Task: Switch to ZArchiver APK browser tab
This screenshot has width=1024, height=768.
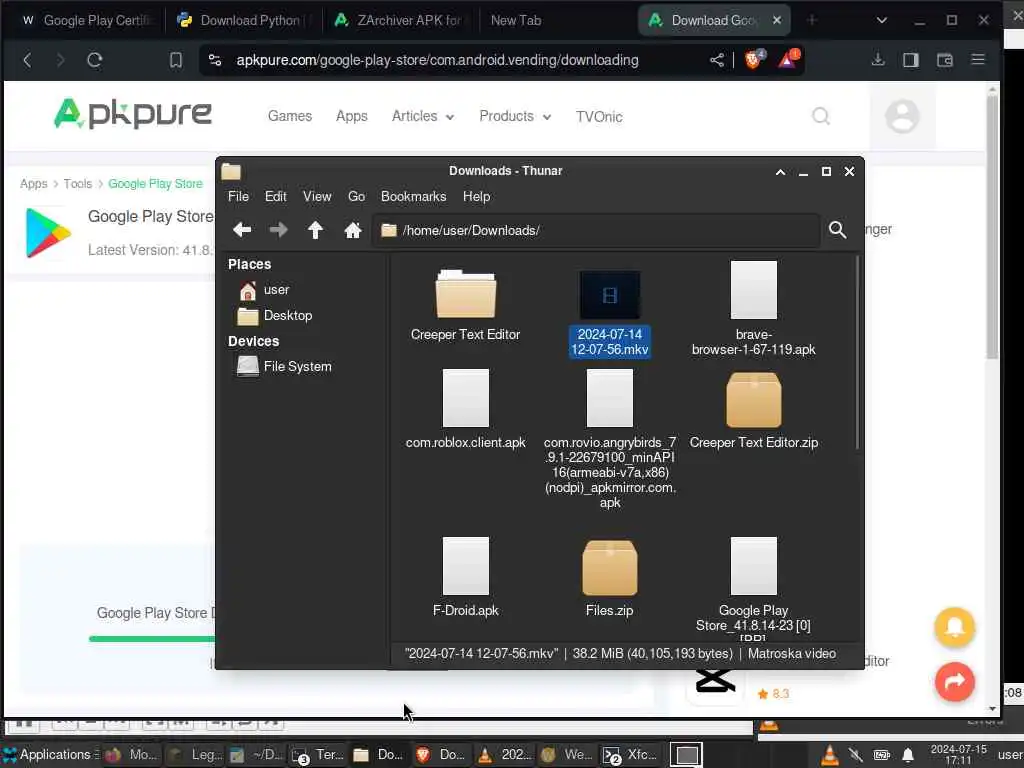Action: pyautogui.click(x=400, y=20)
